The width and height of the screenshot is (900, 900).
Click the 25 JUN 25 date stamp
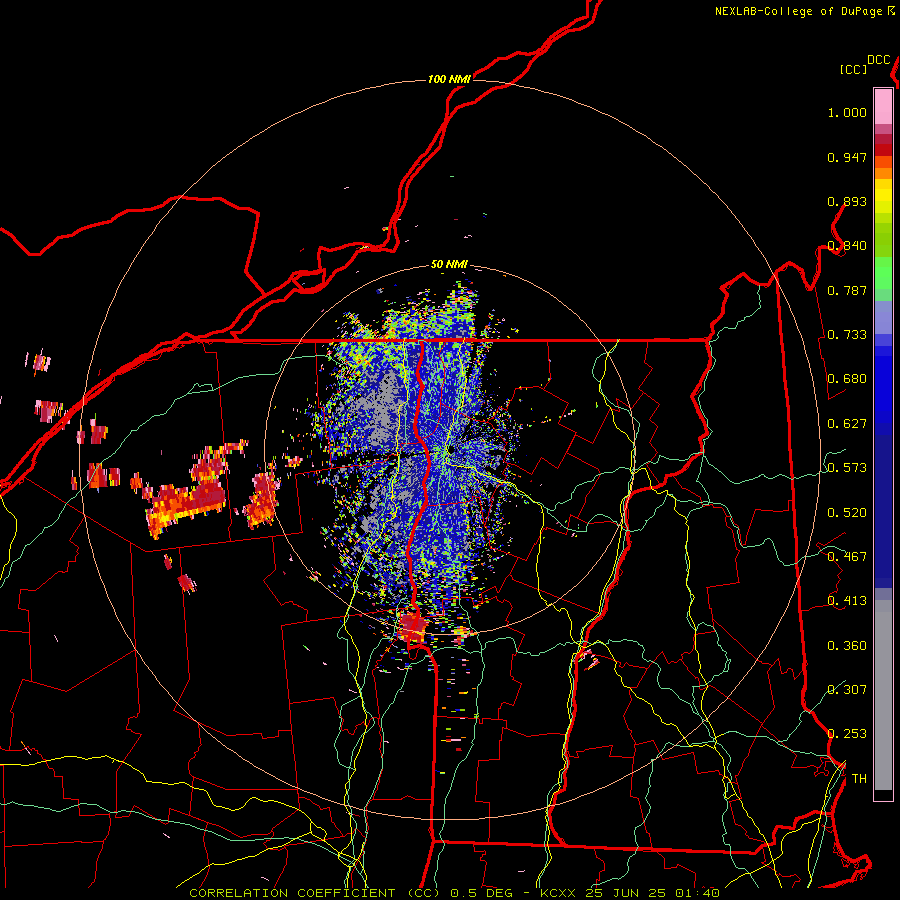[x=625, y=893]
